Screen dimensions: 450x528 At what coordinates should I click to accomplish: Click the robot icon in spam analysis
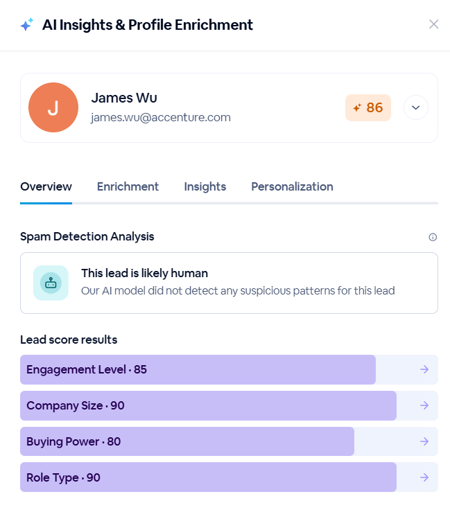(51, 283)
